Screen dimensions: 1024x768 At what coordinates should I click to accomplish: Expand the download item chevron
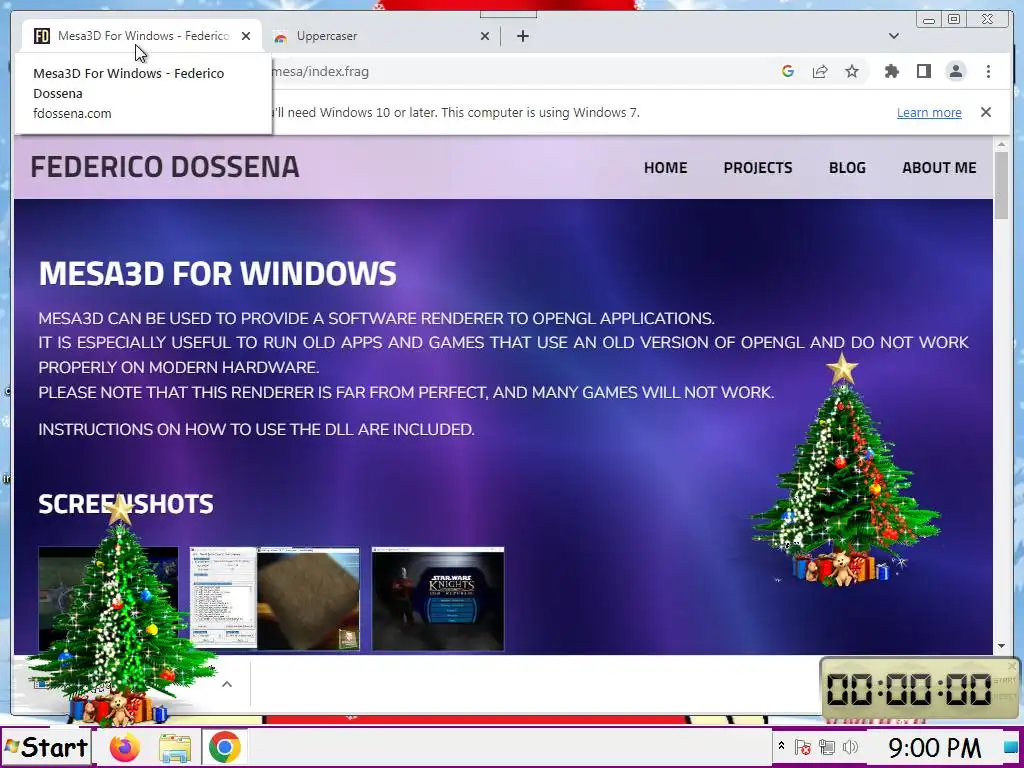[x=227, y=684]
